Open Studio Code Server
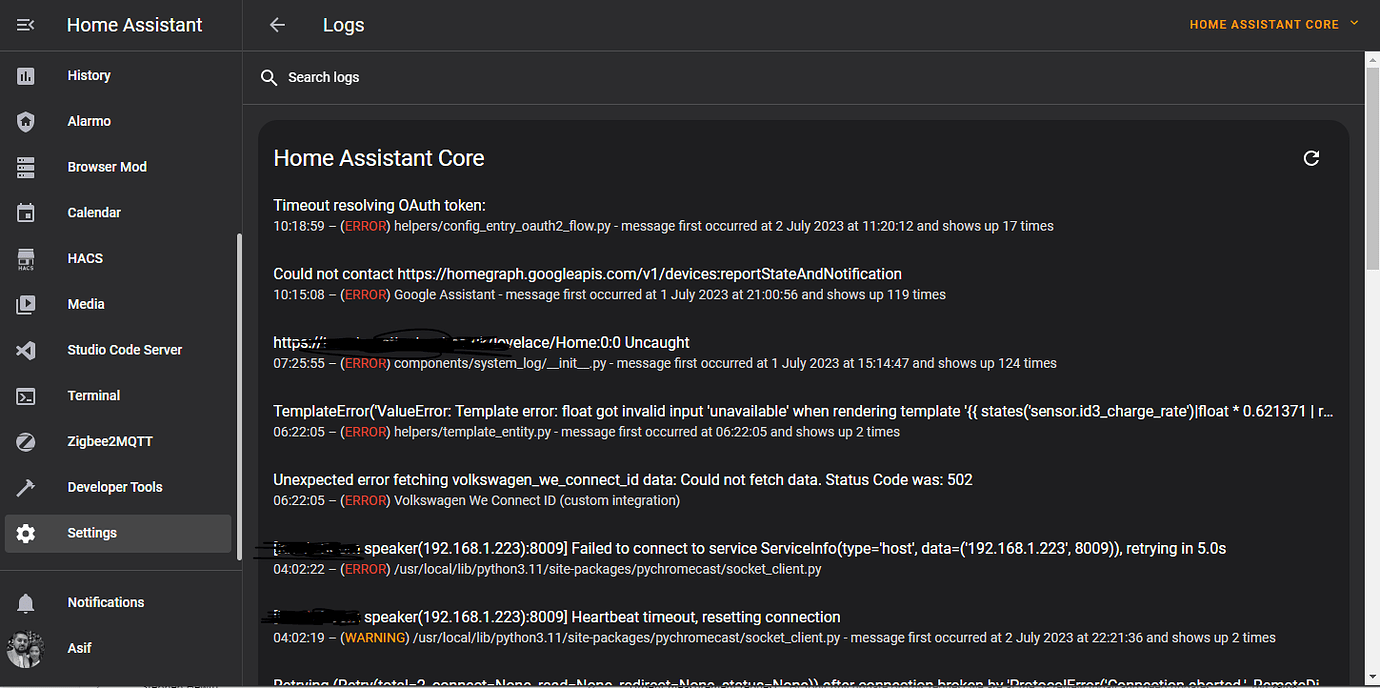Image resolution: width=1380 pixels, height=688 pixels. click(x=124, y=350)
